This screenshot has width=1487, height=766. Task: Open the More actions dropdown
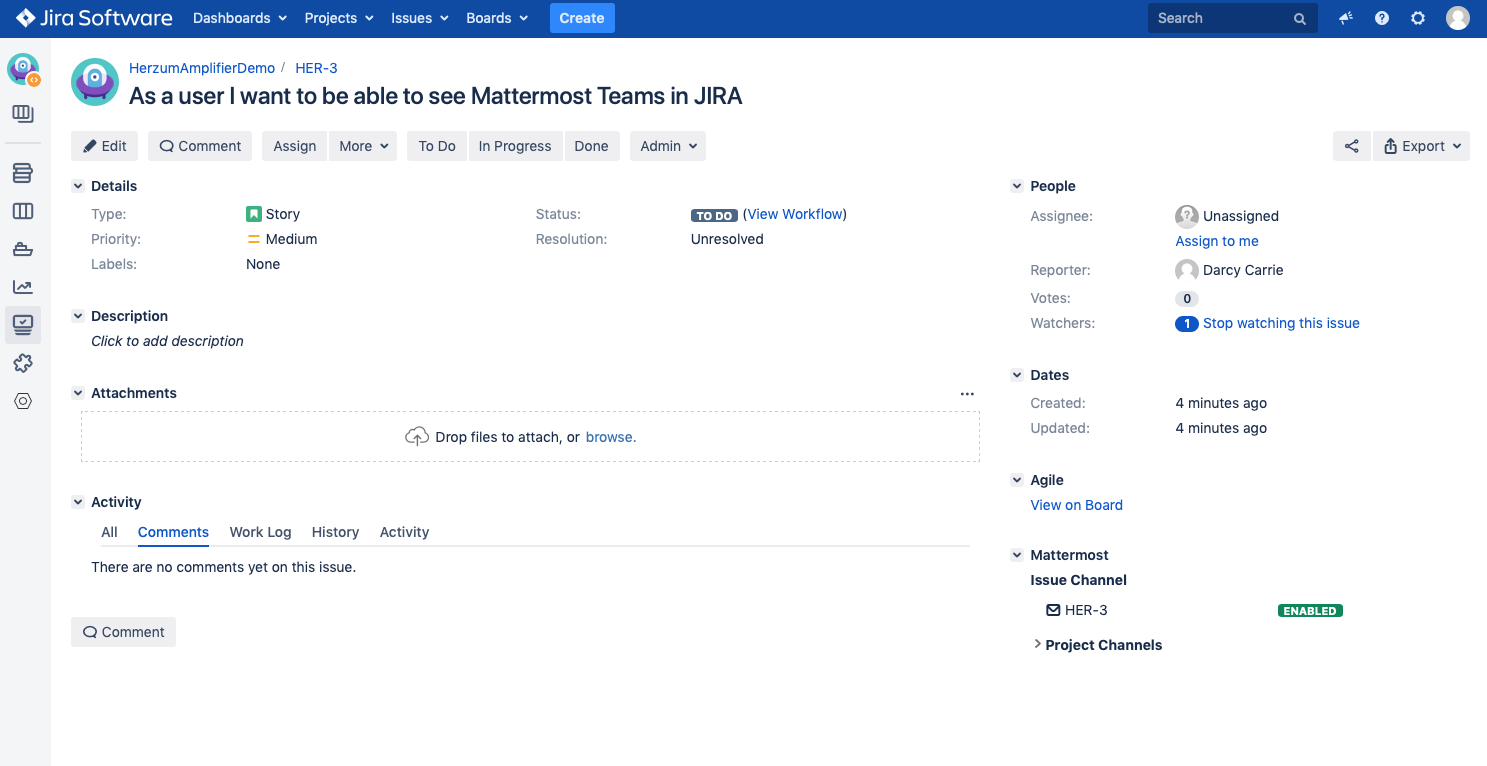click(362, 146)
